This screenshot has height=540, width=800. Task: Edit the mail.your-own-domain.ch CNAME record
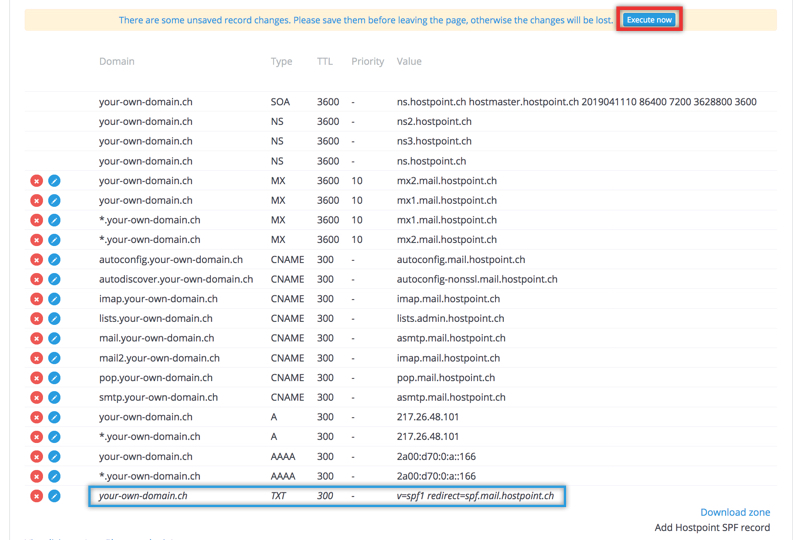click(x=54, y=338)
